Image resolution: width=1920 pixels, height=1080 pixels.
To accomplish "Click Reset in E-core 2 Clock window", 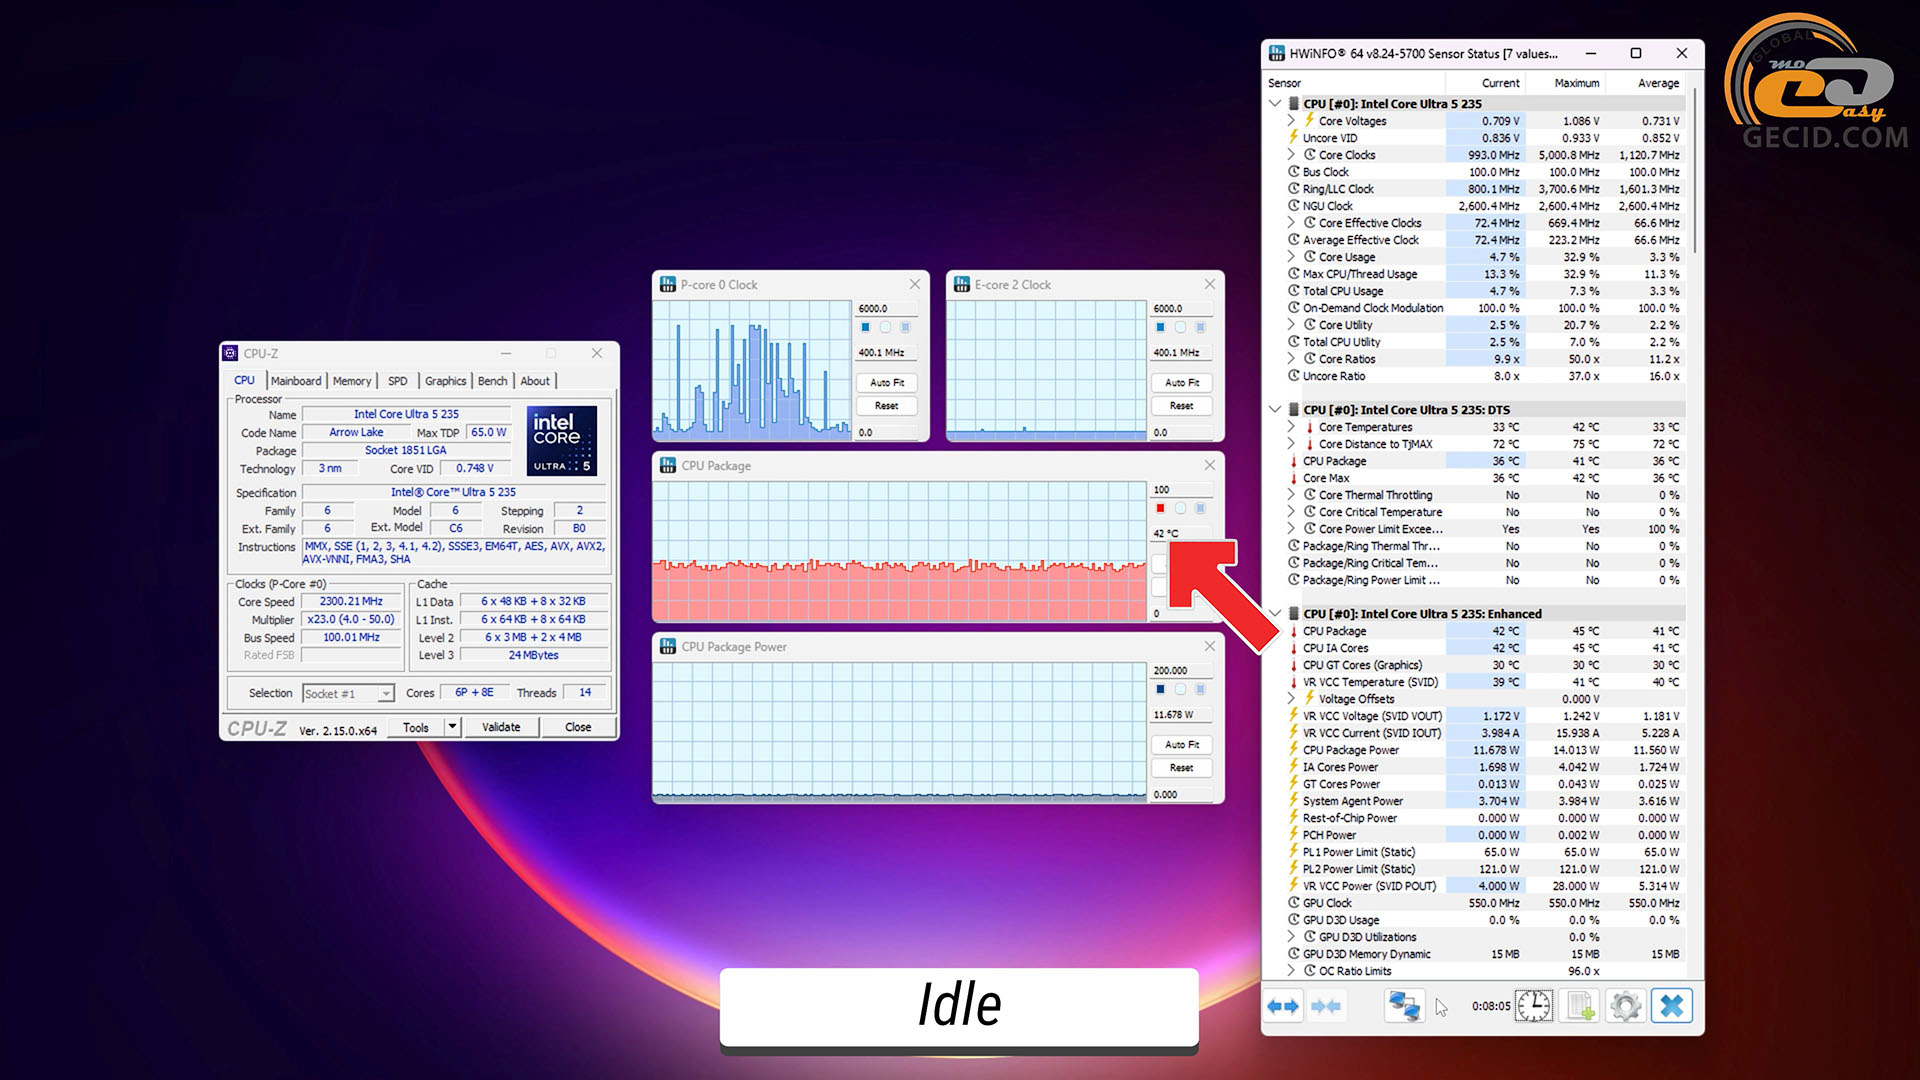I will (1181, 406).
